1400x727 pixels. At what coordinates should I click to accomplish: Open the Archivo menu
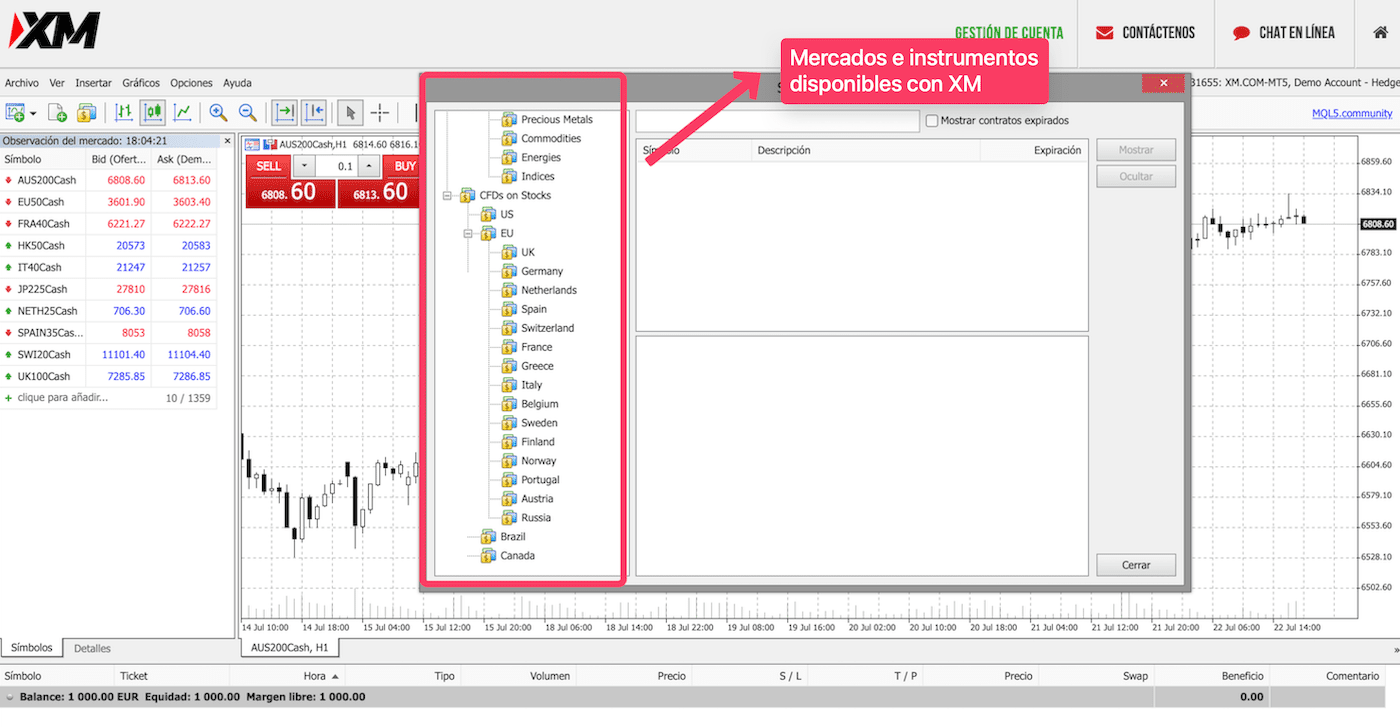click(22, 83)
